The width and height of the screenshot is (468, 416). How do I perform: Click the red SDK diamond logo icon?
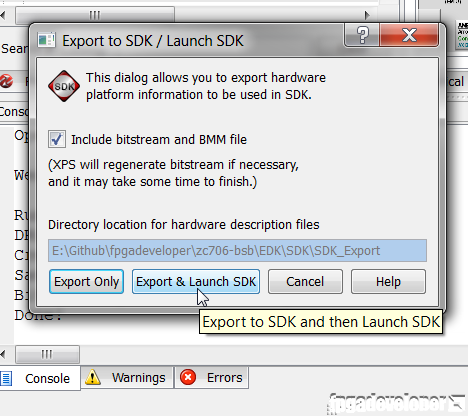pyautogui.click(x=64, y=86)
